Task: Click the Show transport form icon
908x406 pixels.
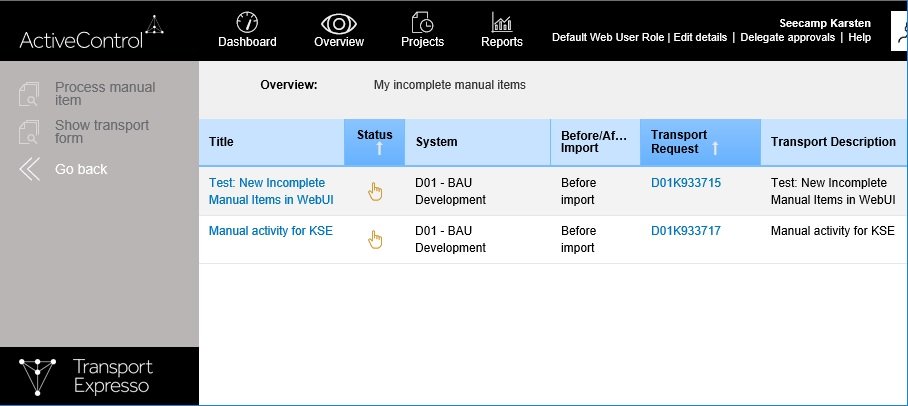Action: click(29, 132)
